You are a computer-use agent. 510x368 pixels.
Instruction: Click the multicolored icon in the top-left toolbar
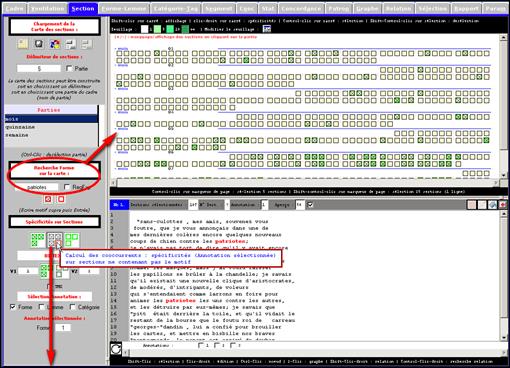[x=55, y=44]
